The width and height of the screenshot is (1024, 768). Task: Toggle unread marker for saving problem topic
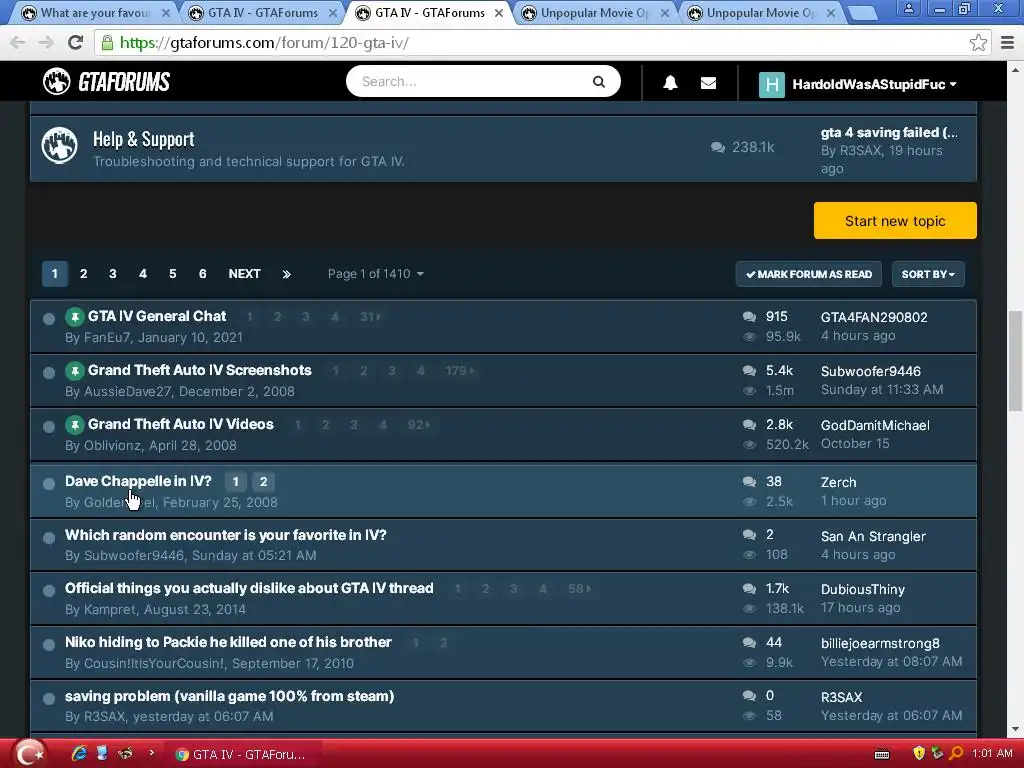48,699
